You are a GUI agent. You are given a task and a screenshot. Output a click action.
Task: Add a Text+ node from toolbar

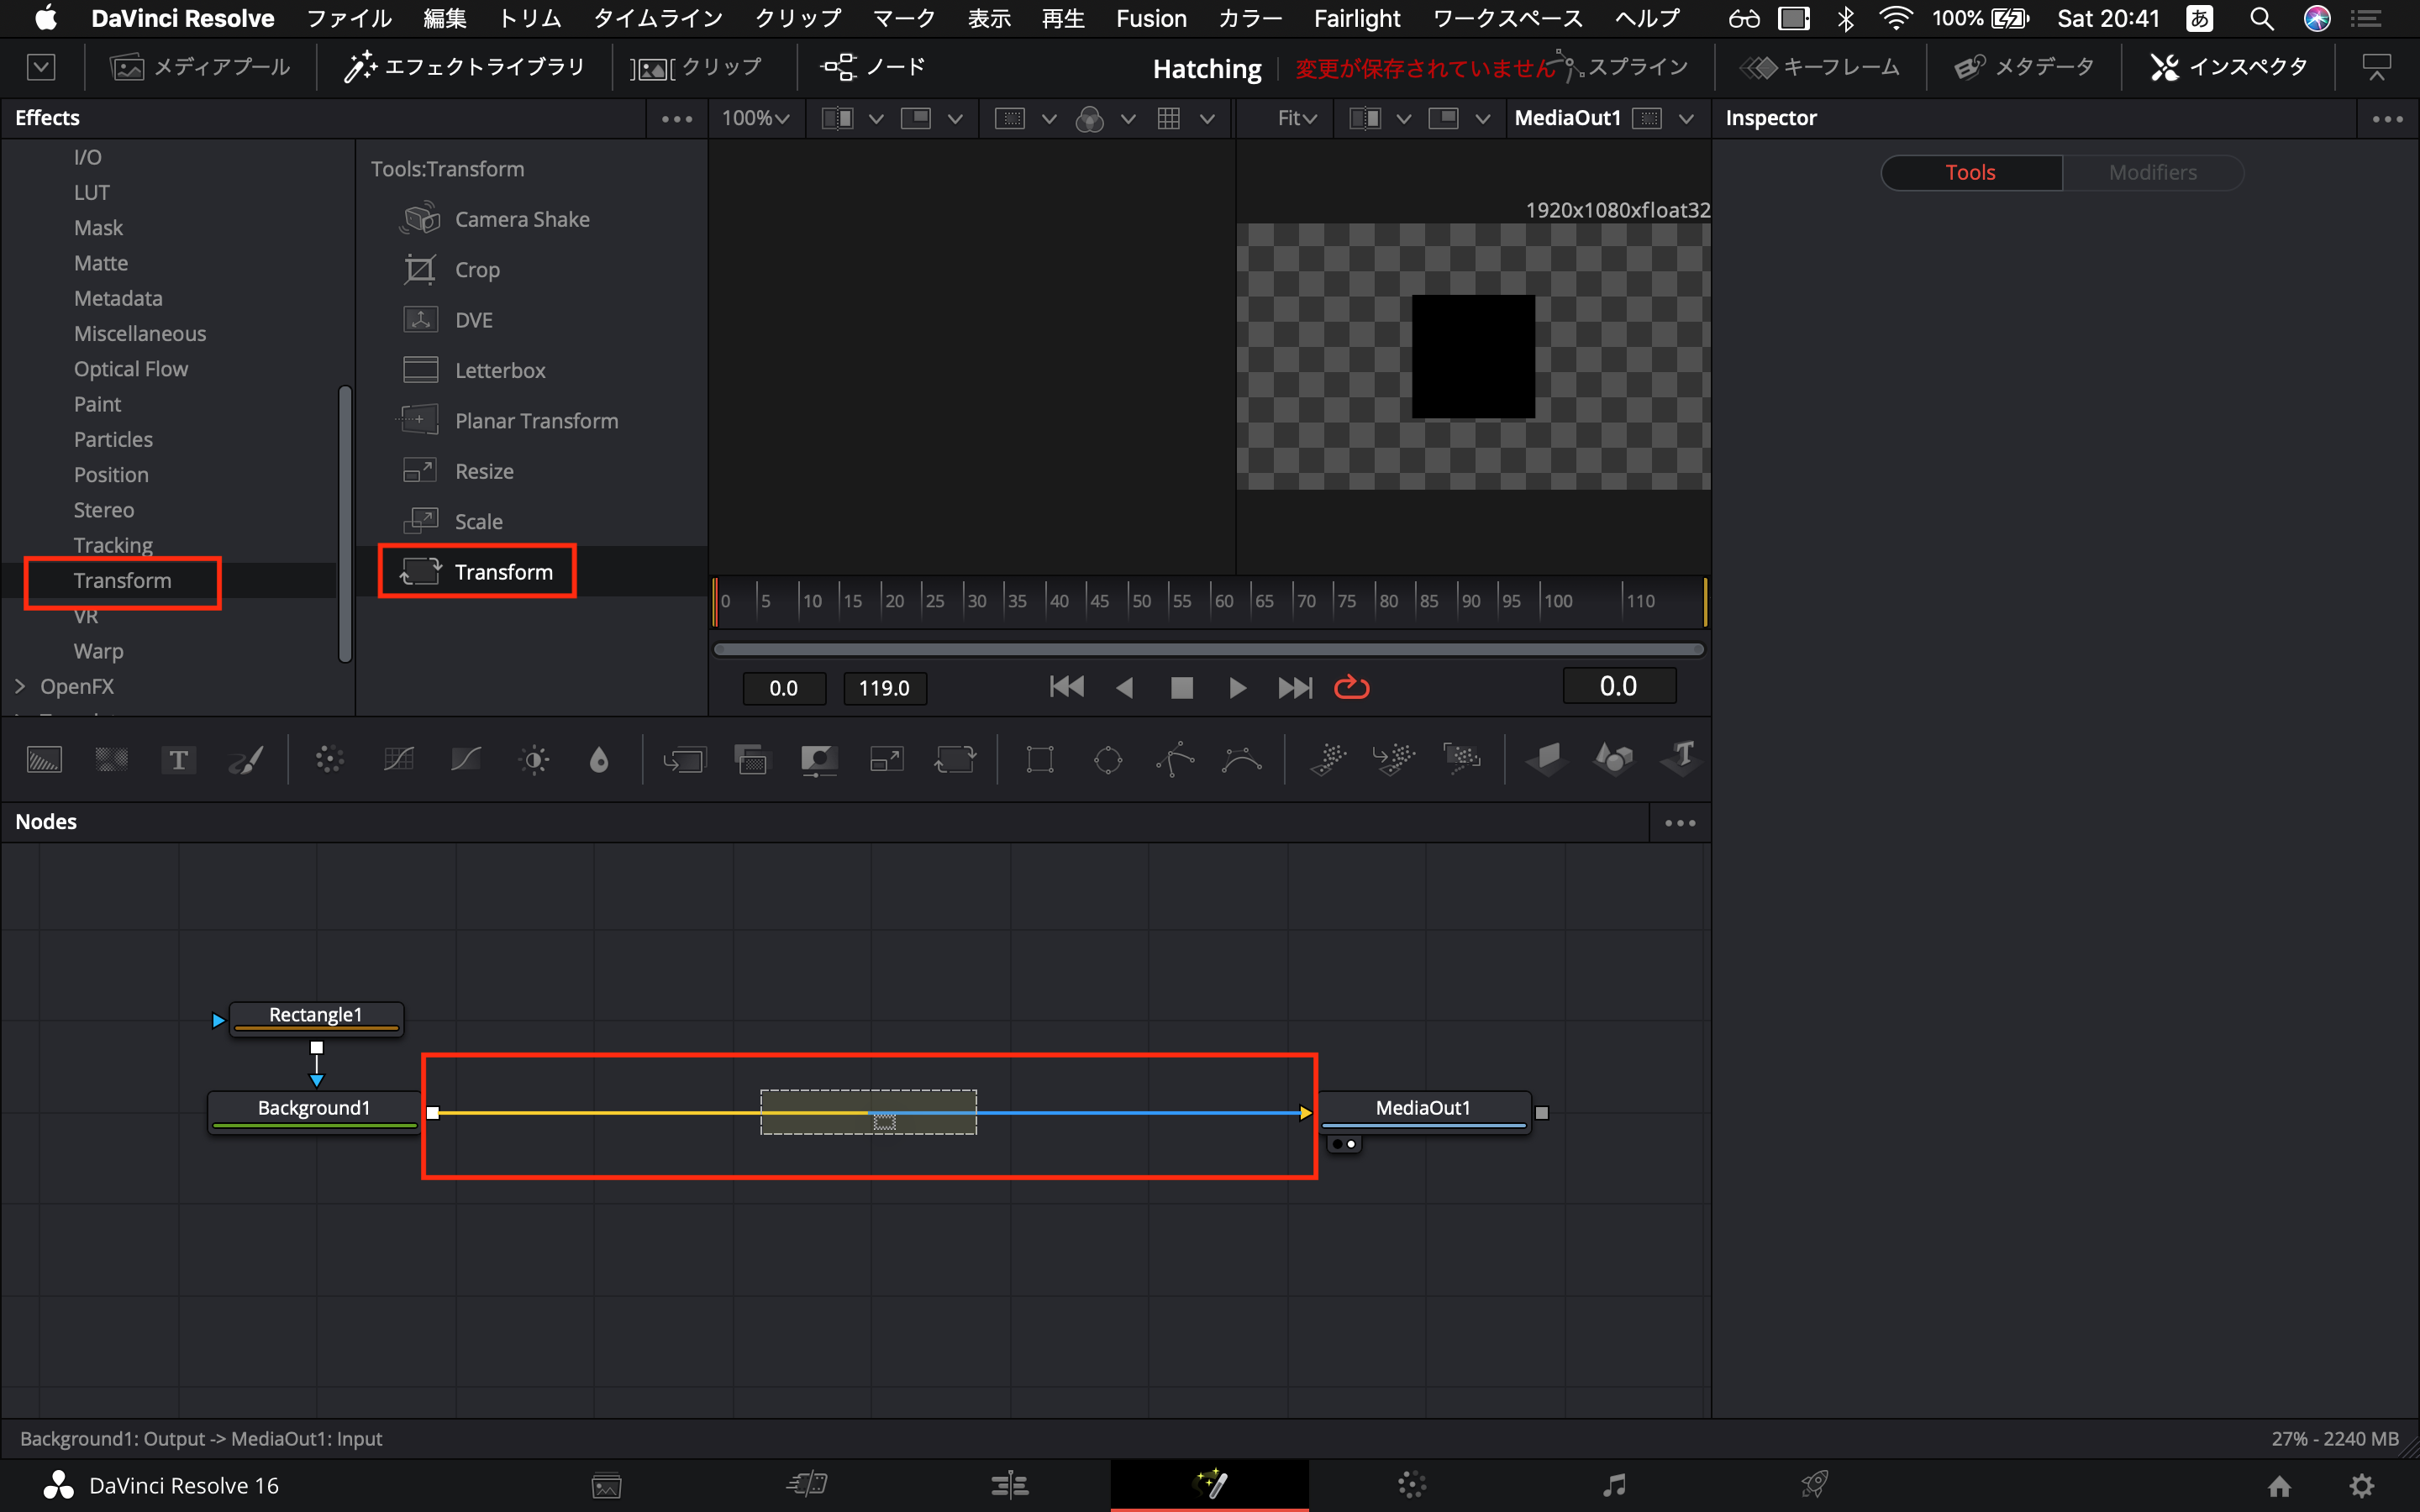(x=178, y=760)
